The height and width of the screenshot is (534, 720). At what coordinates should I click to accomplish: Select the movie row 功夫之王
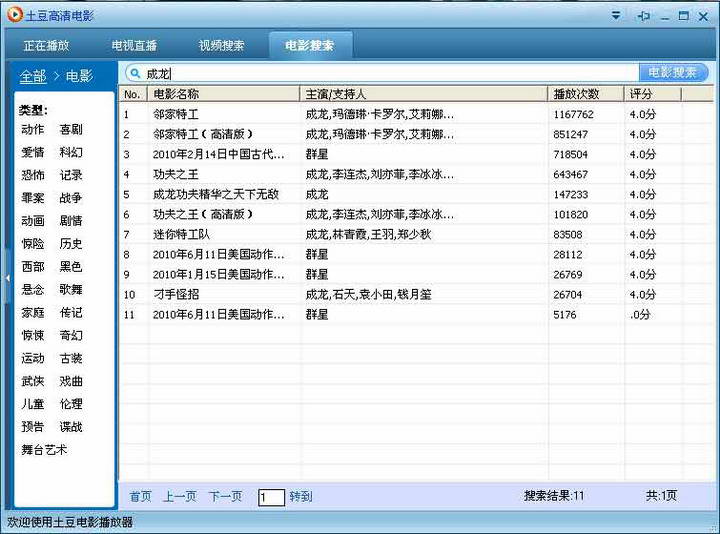pos(177,174)
